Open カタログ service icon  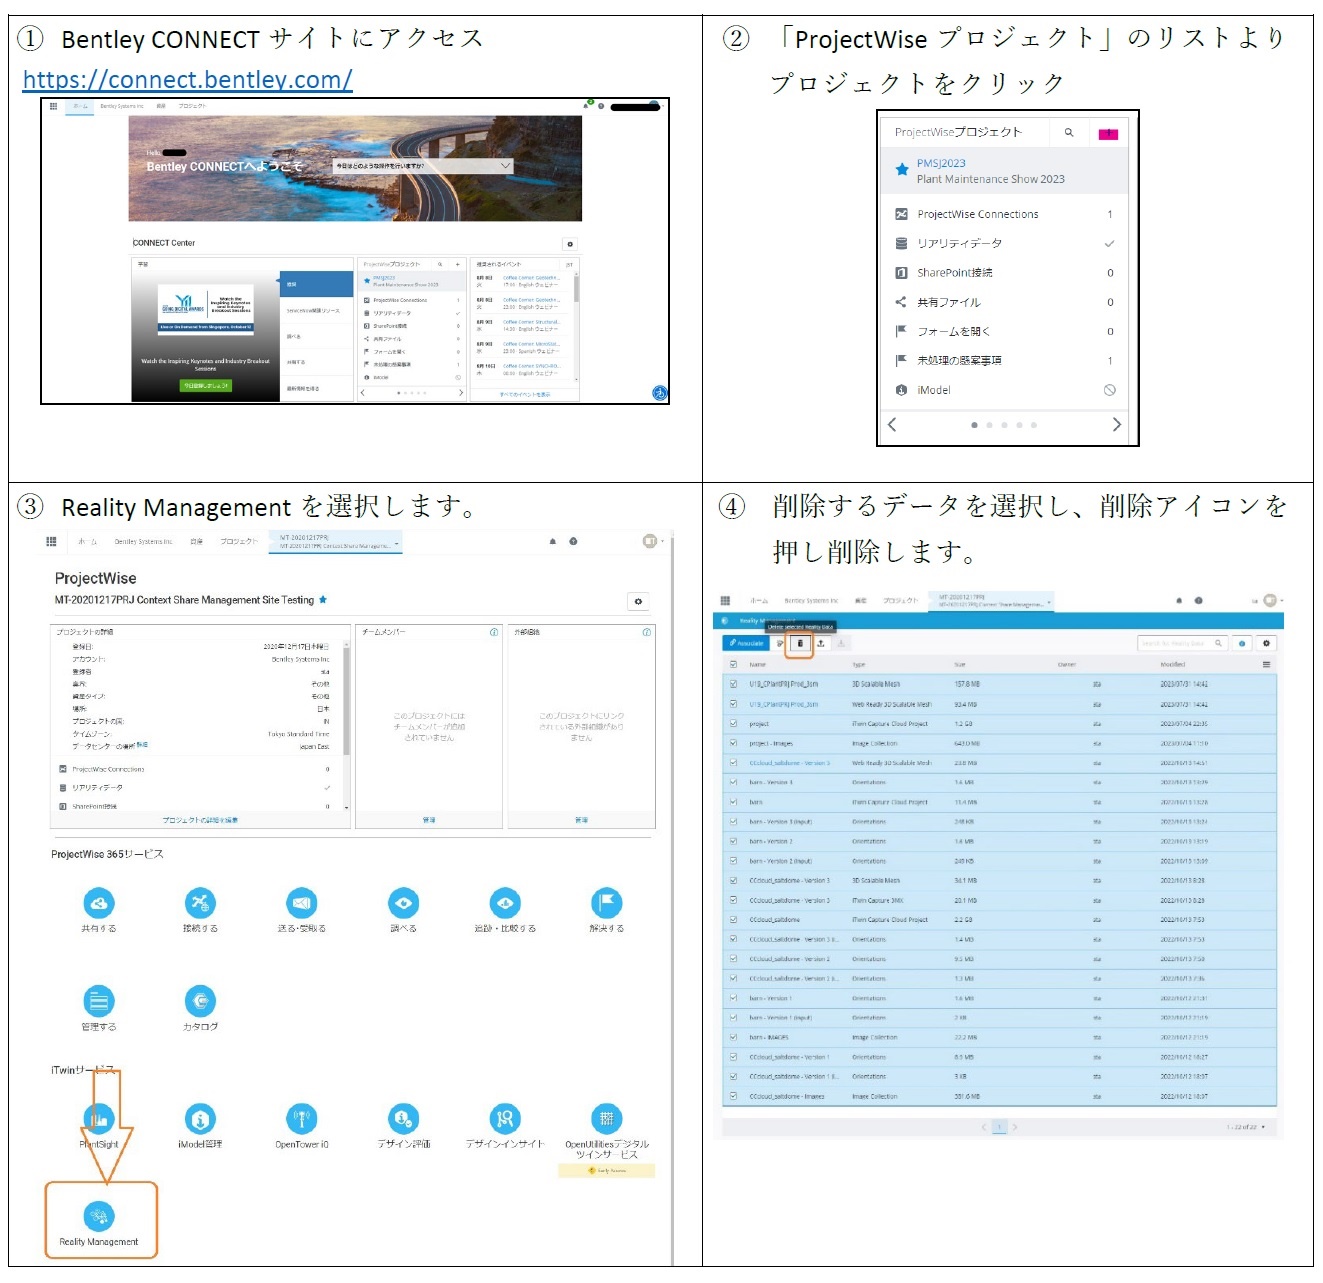tap(200, 1001)
